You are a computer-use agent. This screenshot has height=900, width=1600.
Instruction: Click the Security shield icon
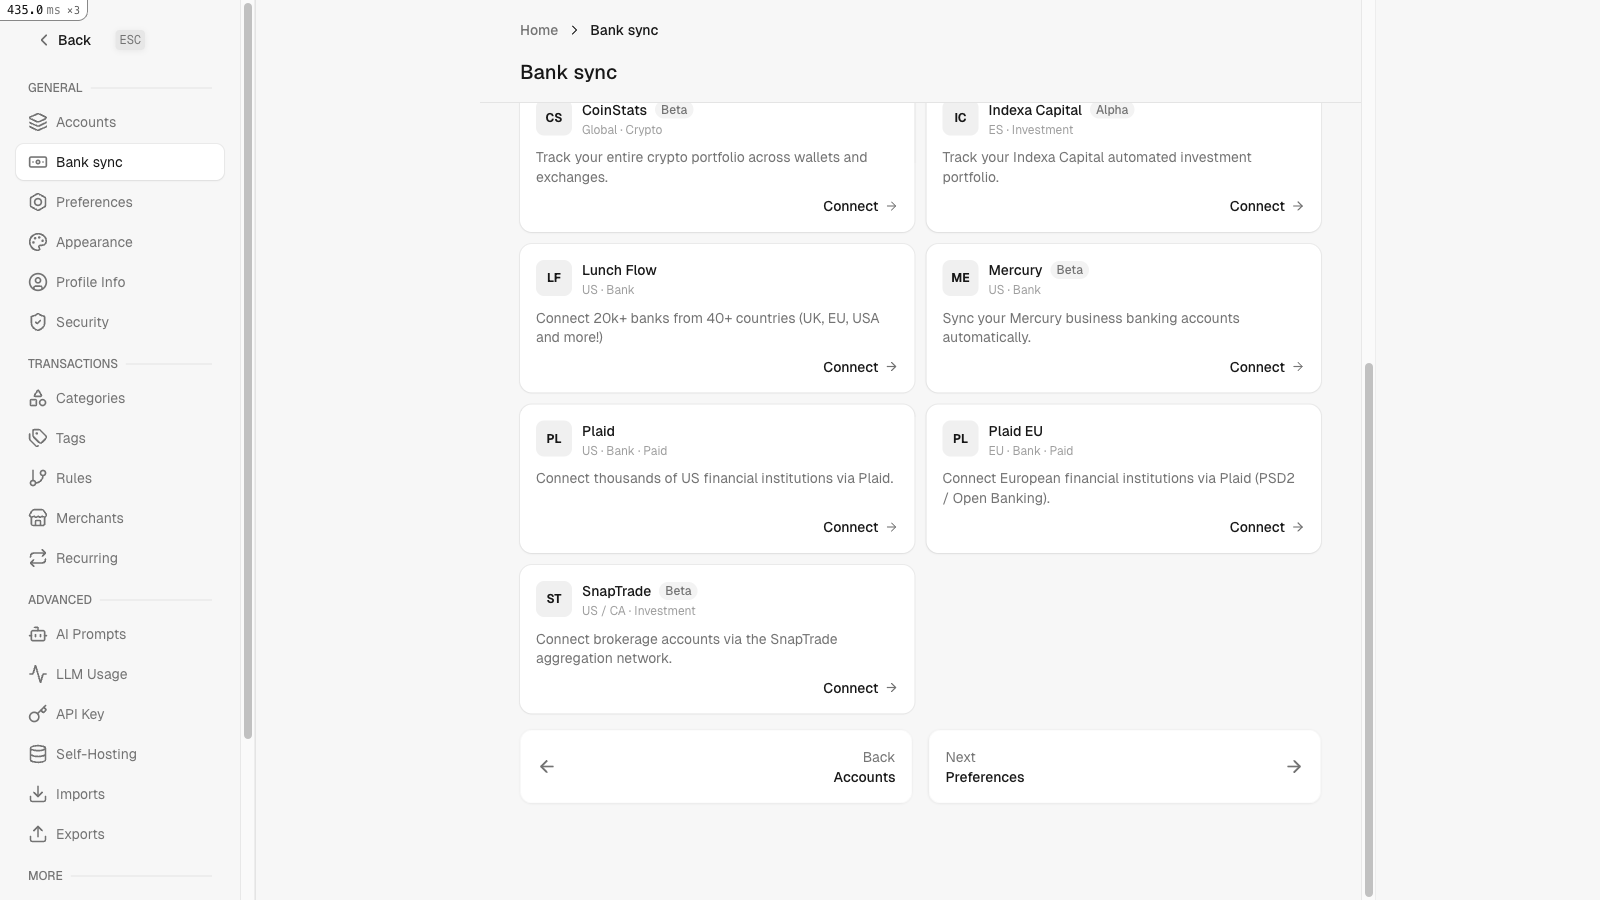tap(38, 322)
